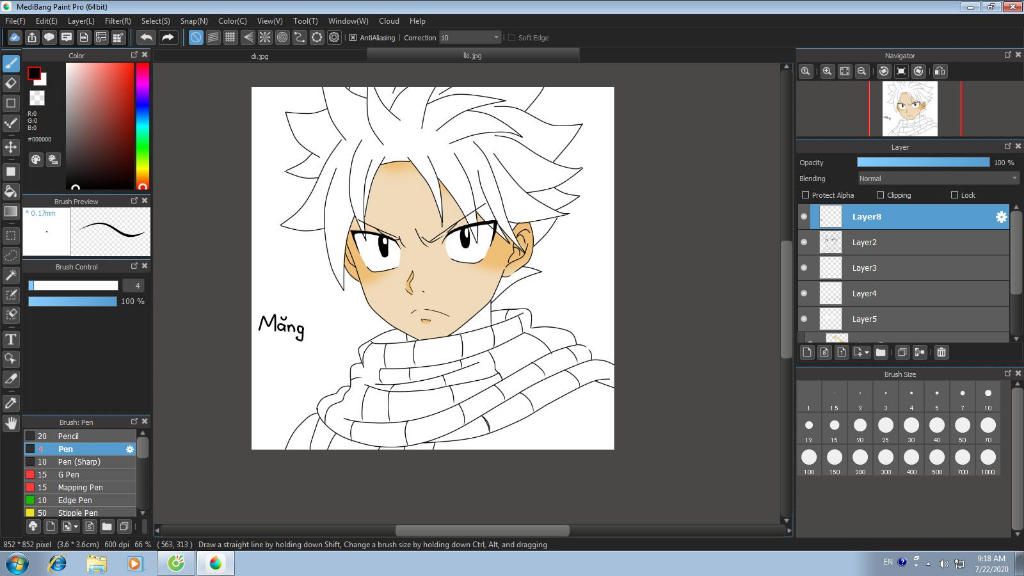Hide Layer4 visibility dot

[x=804, y=293]
